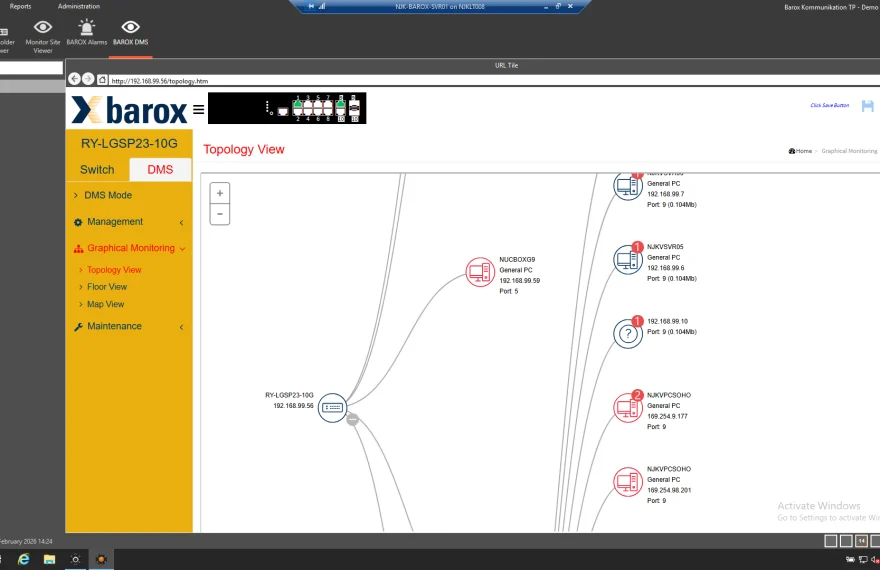Screen dimensions: 880x570
Task: Collapse the branch with grey minus circle
Action: coord(352,419)
